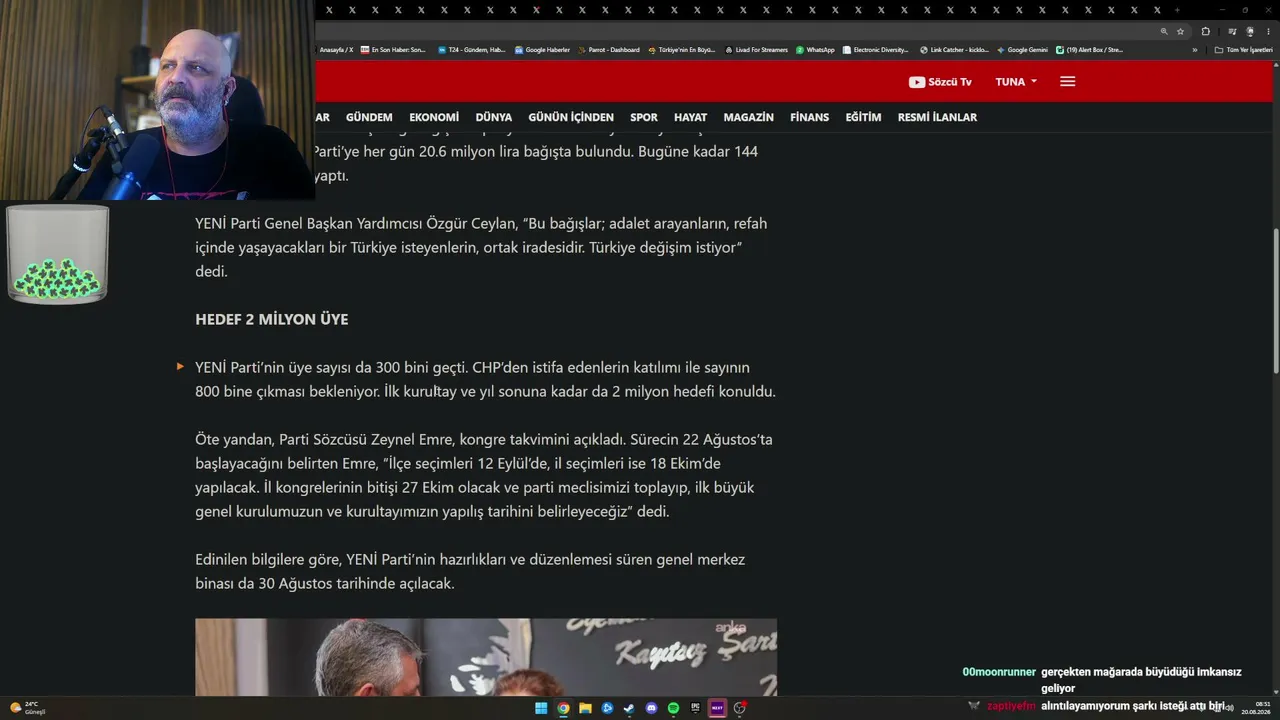
Task: Open the Windows Start menu
Action: [x=541, y=708]
